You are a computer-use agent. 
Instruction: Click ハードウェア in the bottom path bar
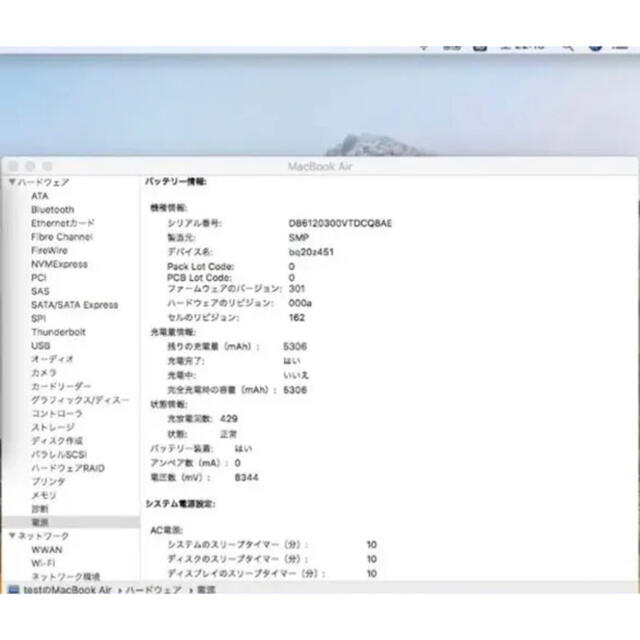pos(153,590)
